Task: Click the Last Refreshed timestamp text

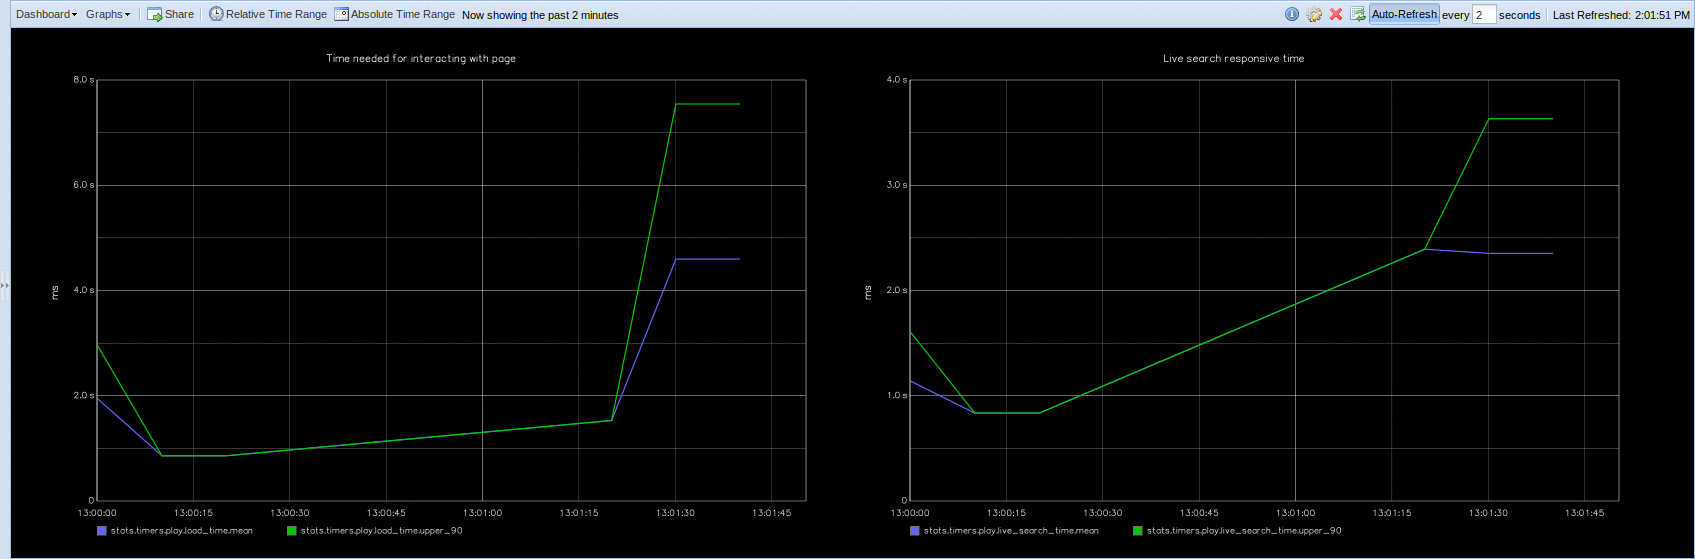Action: point(1621,15)
